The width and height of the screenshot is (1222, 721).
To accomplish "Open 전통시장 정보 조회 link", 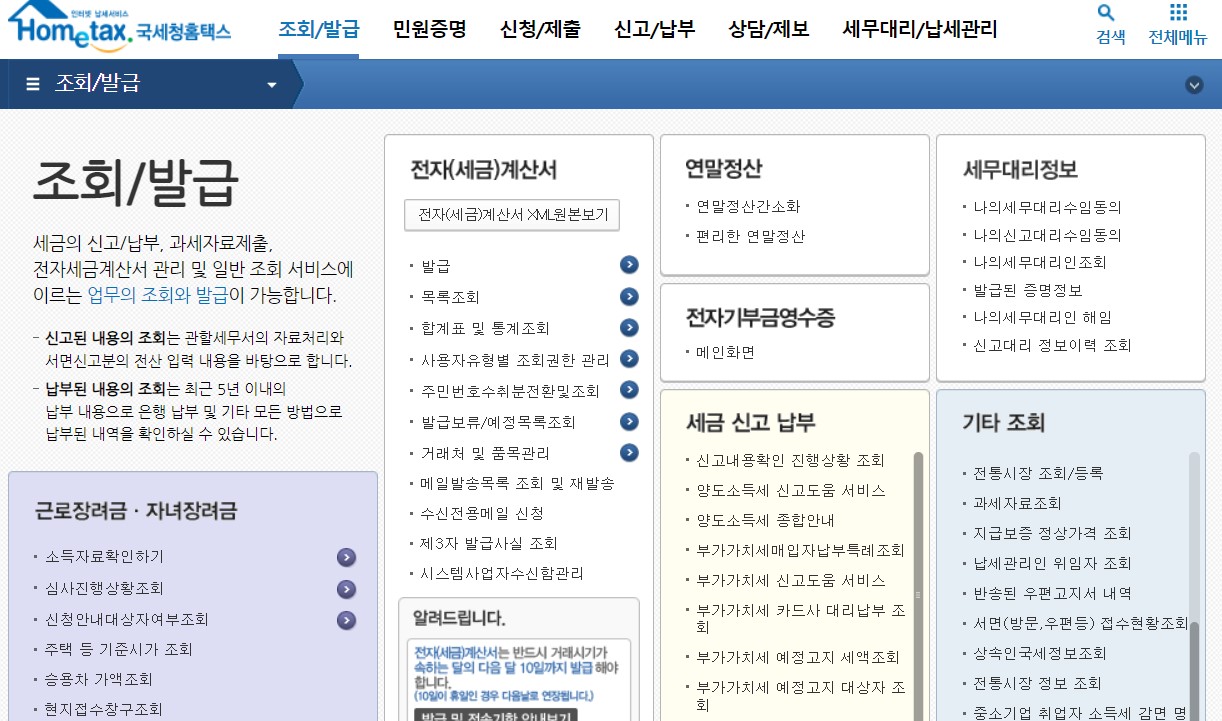I will pos(1038,683).
